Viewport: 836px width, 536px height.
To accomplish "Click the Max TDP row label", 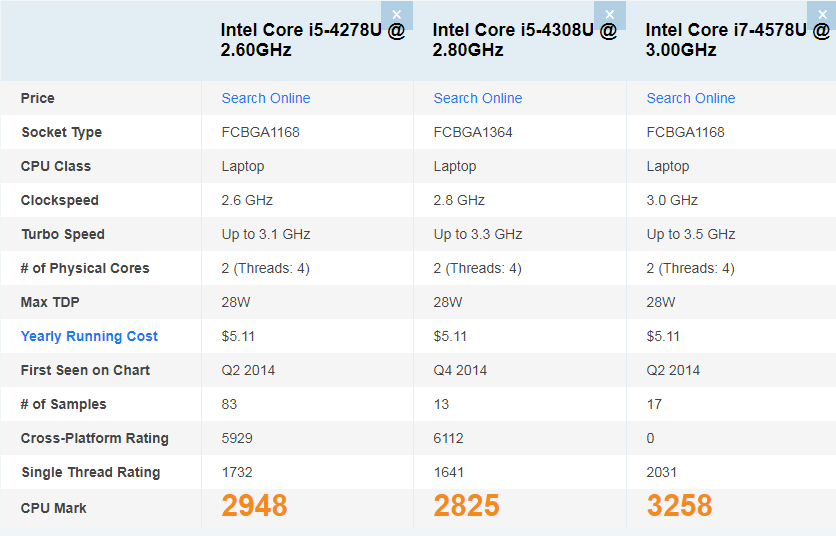I will point(51,302).
